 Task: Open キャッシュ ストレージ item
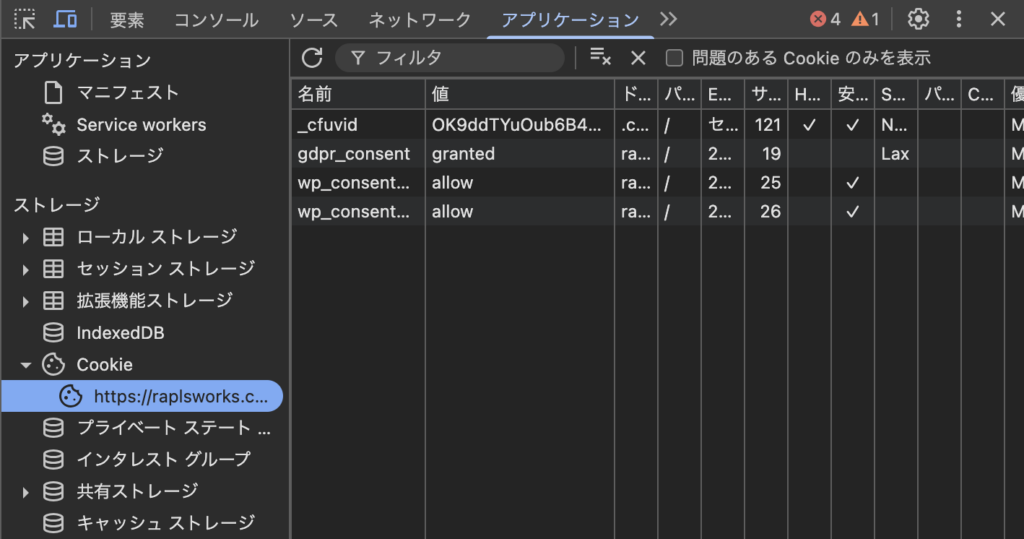(166, 523)
